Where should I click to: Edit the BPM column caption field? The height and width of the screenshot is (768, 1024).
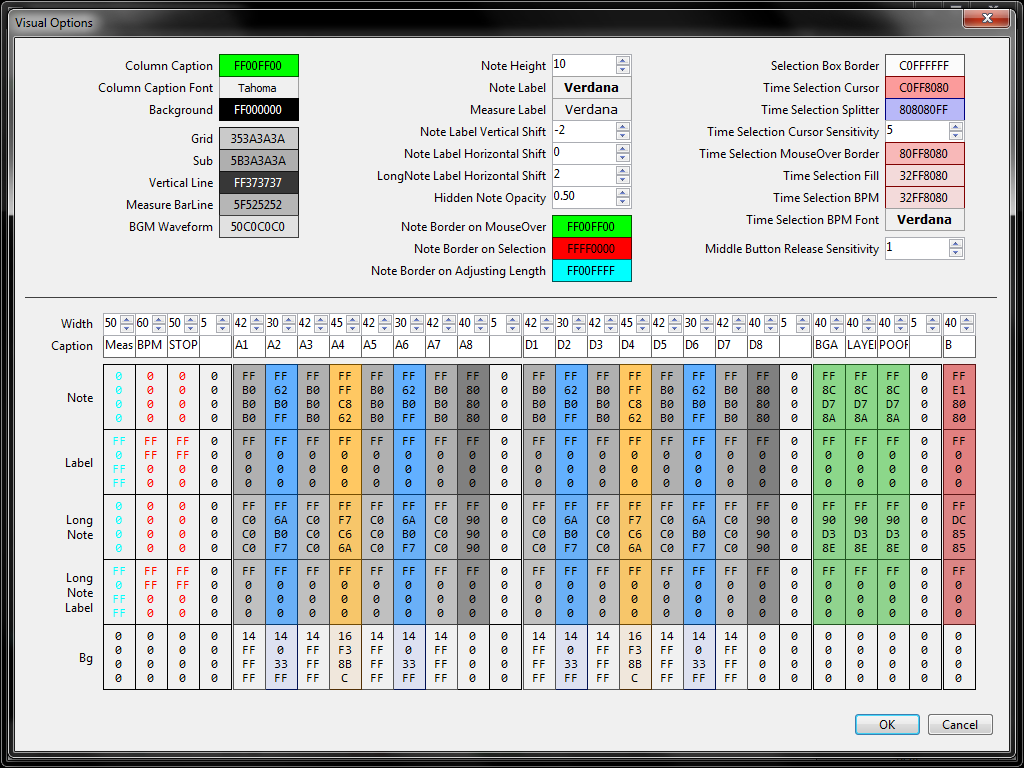coord(150,346)
